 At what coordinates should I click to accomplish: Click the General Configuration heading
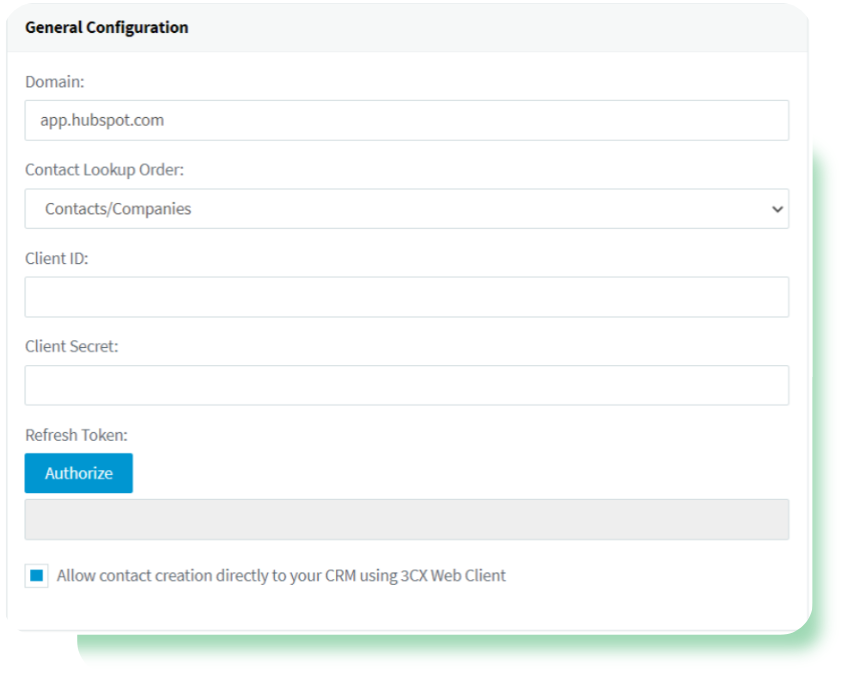(x=107, y=28)
